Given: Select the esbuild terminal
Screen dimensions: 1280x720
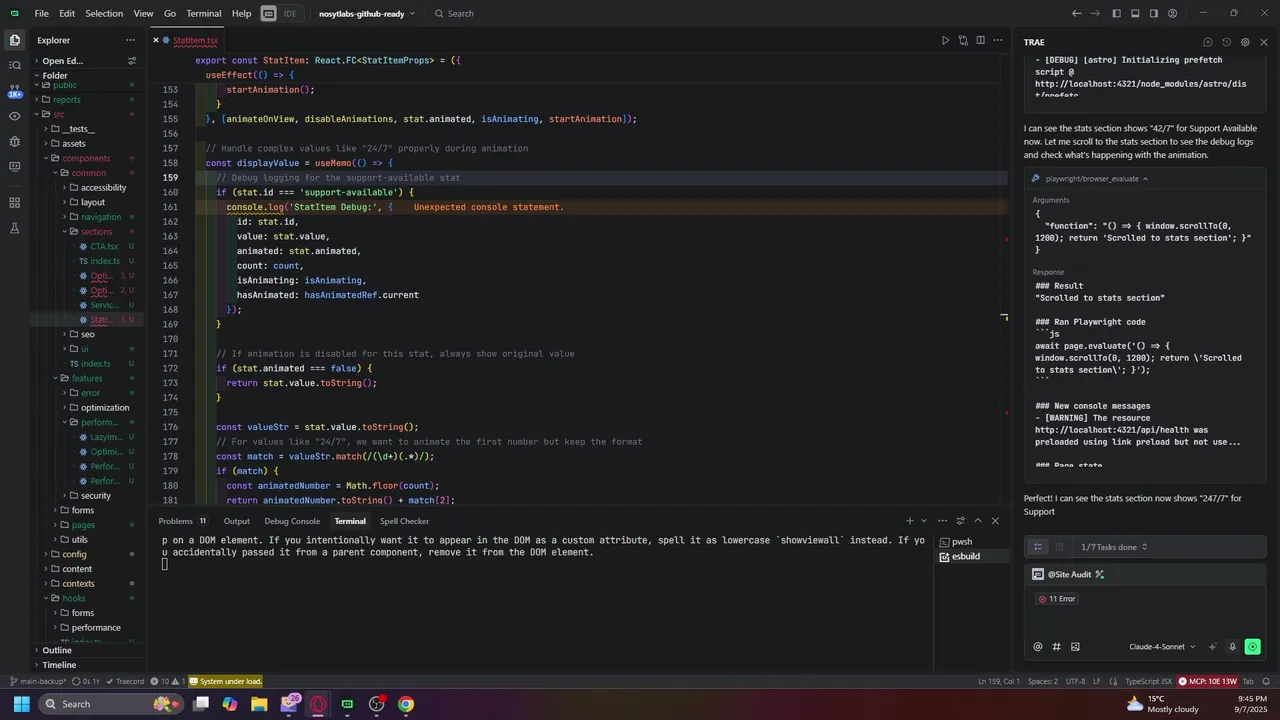Looking at the screenshot, I should (x=966, y=556).
